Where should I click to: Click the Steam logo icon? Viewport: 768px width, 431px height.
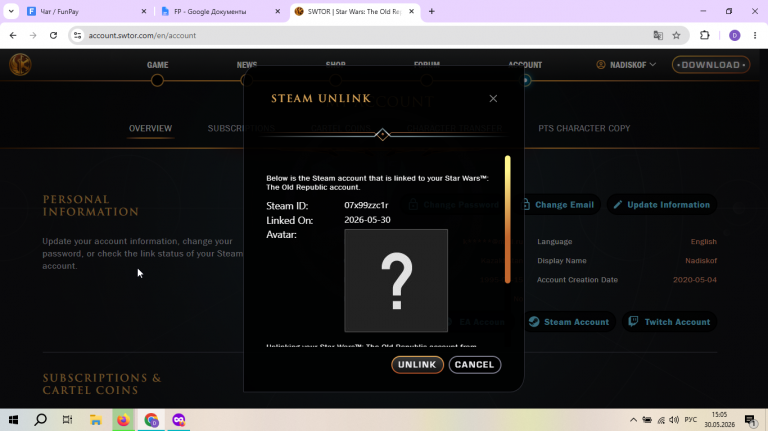(534, 321)
